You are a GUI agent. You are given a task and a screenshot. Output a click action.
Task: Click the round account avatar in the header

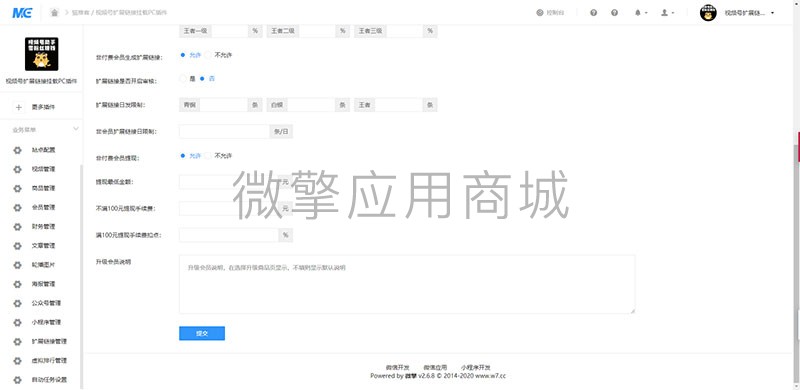[x=708, y=13]
